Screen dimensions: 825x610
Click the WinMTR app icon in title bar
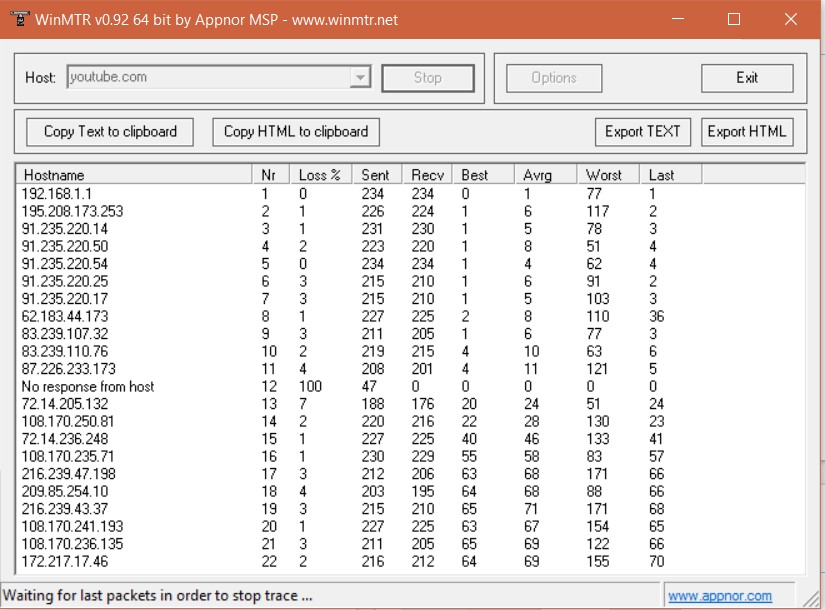coord(17,19)
